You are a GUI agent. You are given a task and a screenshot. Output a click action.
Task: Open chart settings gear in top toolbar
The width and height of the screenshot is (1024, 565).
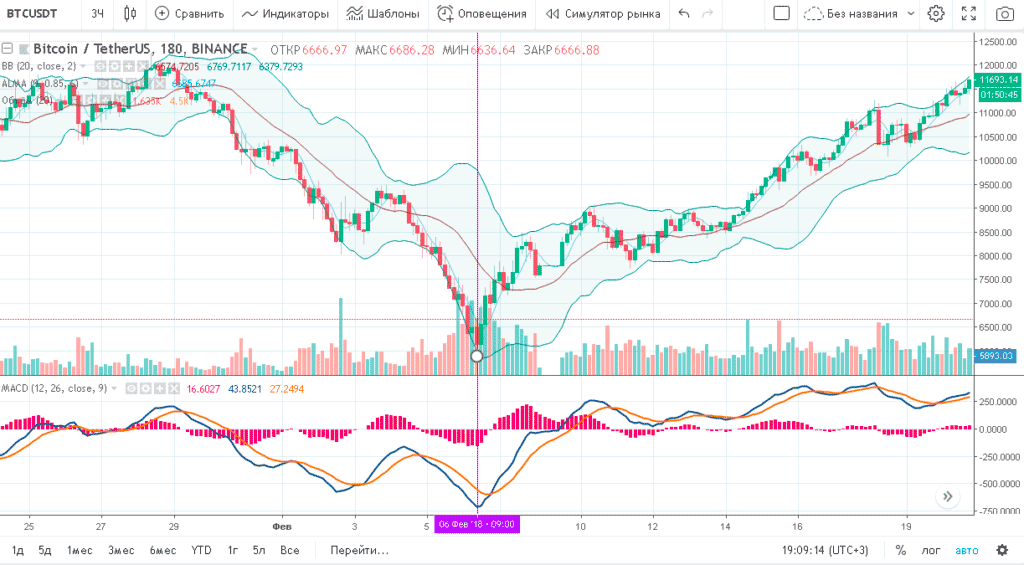point(935,14)
